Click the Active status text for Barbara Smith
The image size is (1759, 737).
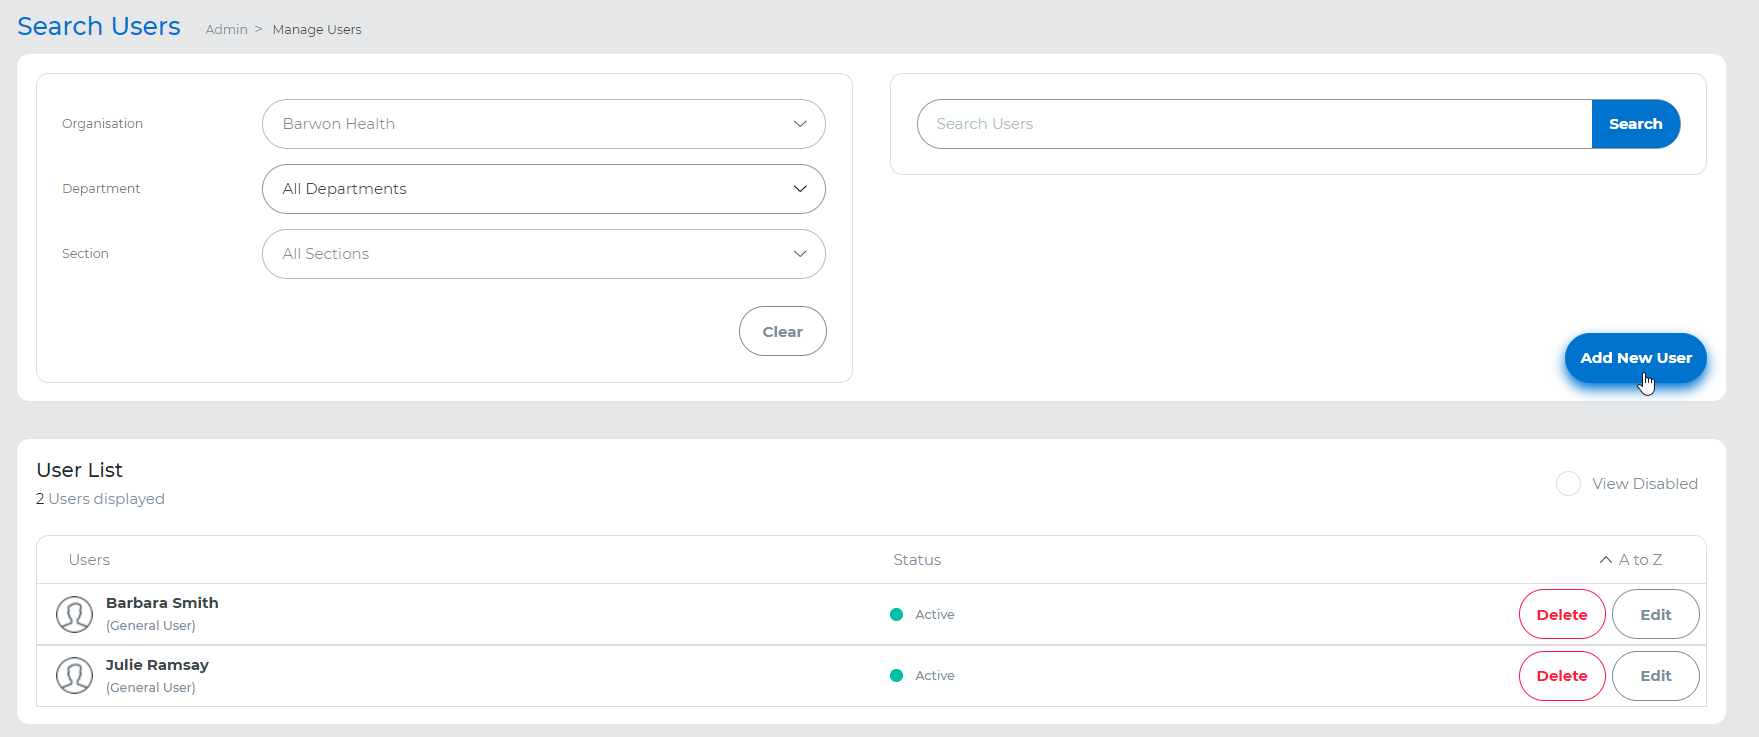click(935, 615)
